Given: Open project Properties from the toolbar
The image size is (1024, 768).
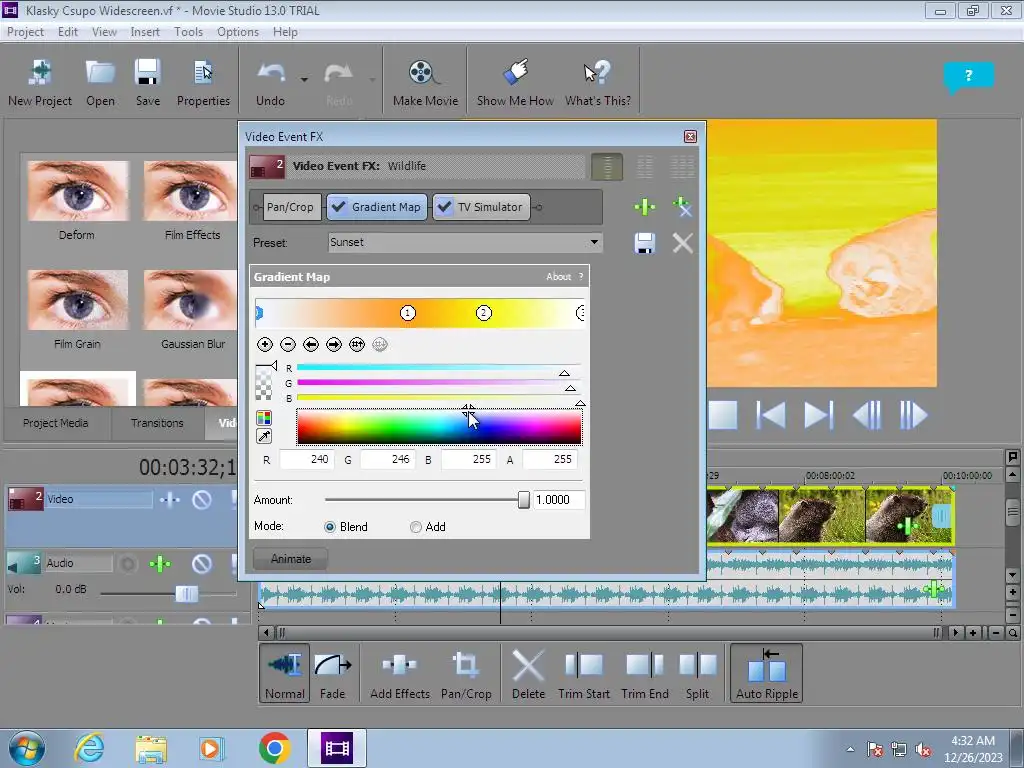Looking at the screenshot, I should pos(203,83).
